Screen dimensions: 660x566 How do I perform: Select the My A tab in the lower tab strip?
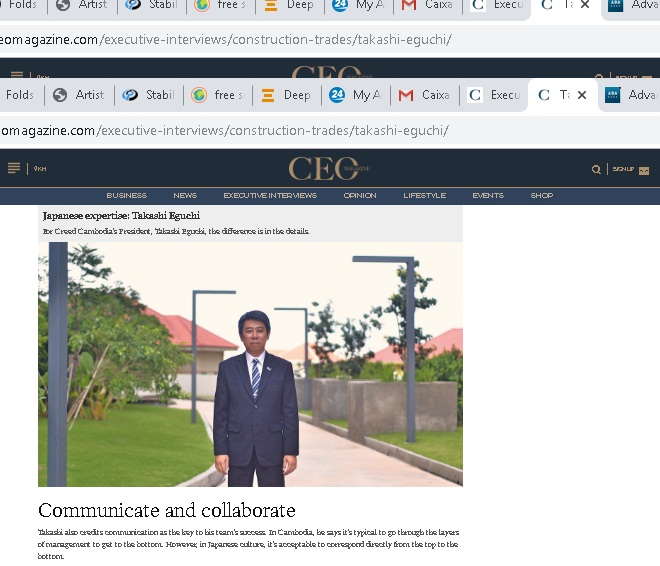point(355,95)
